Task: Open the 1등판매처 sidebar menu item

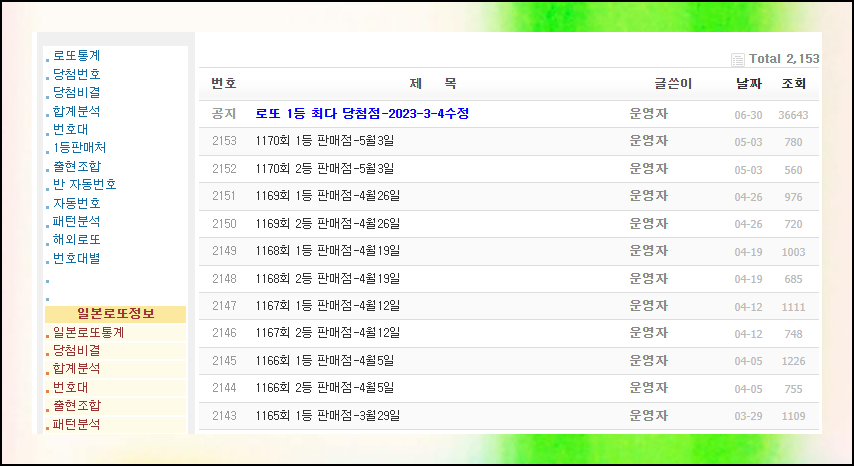Action: click(80, 148)
